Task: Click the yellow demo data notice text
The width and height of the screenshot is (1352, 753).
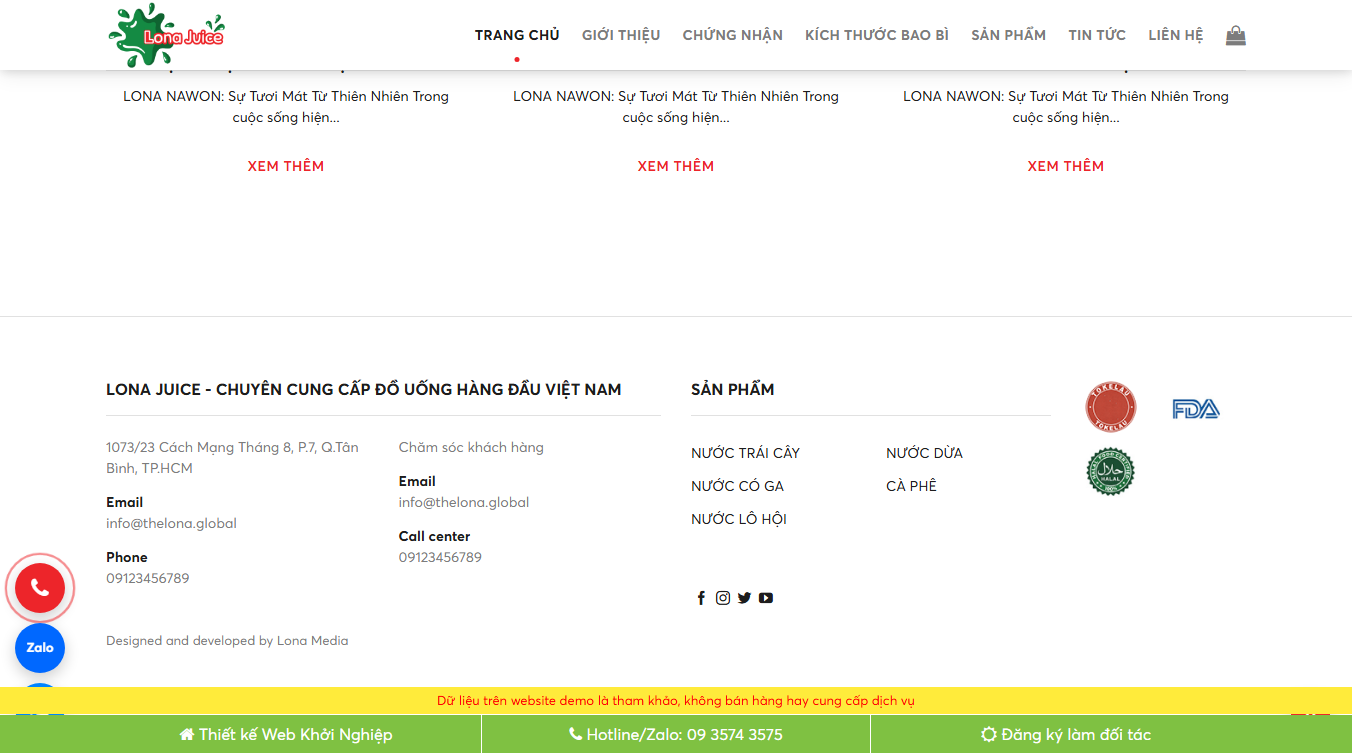Action: [676, 701]
